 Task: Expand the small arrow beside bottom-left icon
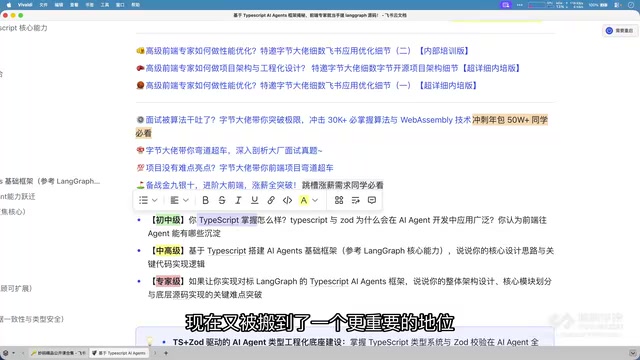tap(14, 353)
